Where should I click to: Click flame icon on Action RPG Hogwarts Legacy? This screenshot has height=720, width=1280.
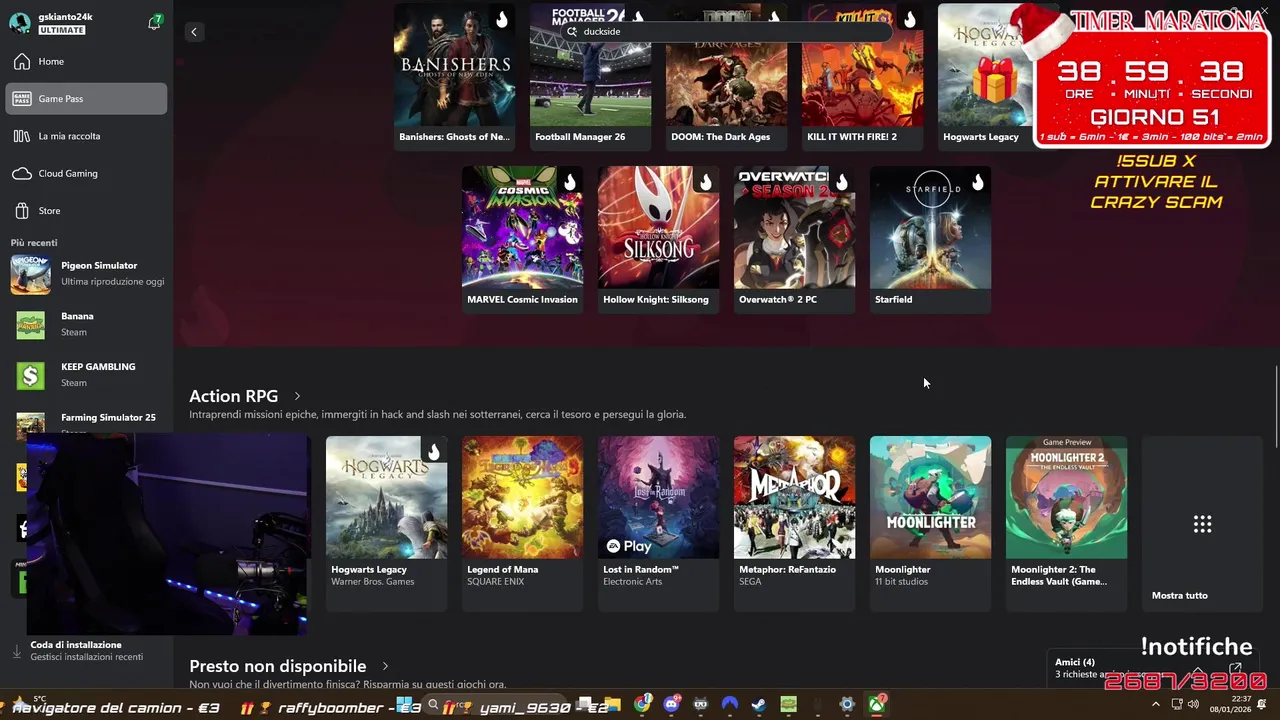[433, 452]
